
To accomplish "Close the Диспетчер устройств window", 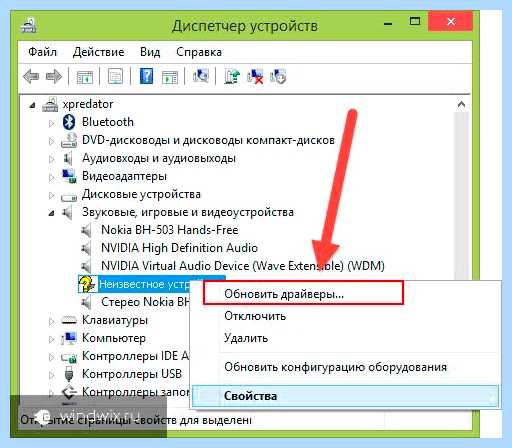I will coord(451,22).
